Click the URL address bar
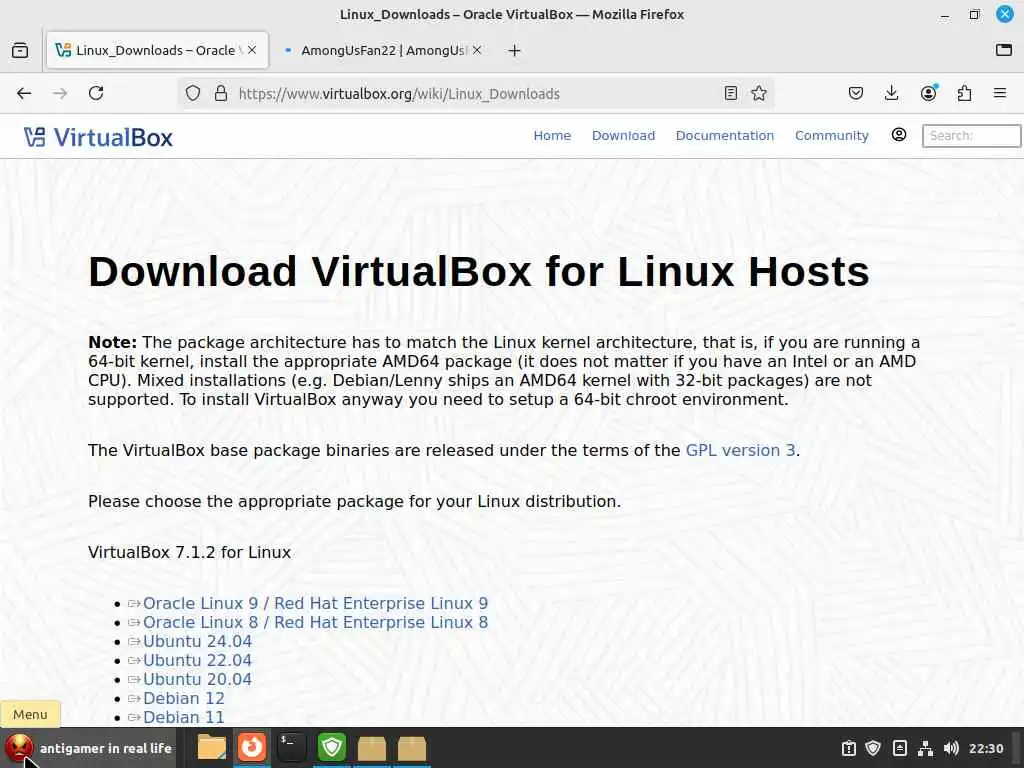Screen dimensions: 1024x768 pos(477,93)
